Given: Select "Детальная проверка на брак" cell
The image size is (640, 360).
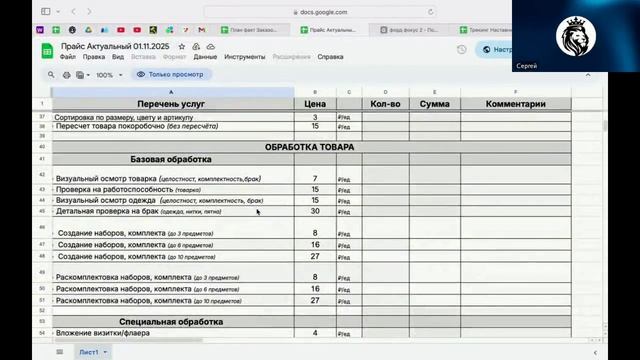Looking at the screenshot, I should coord(173,211).
